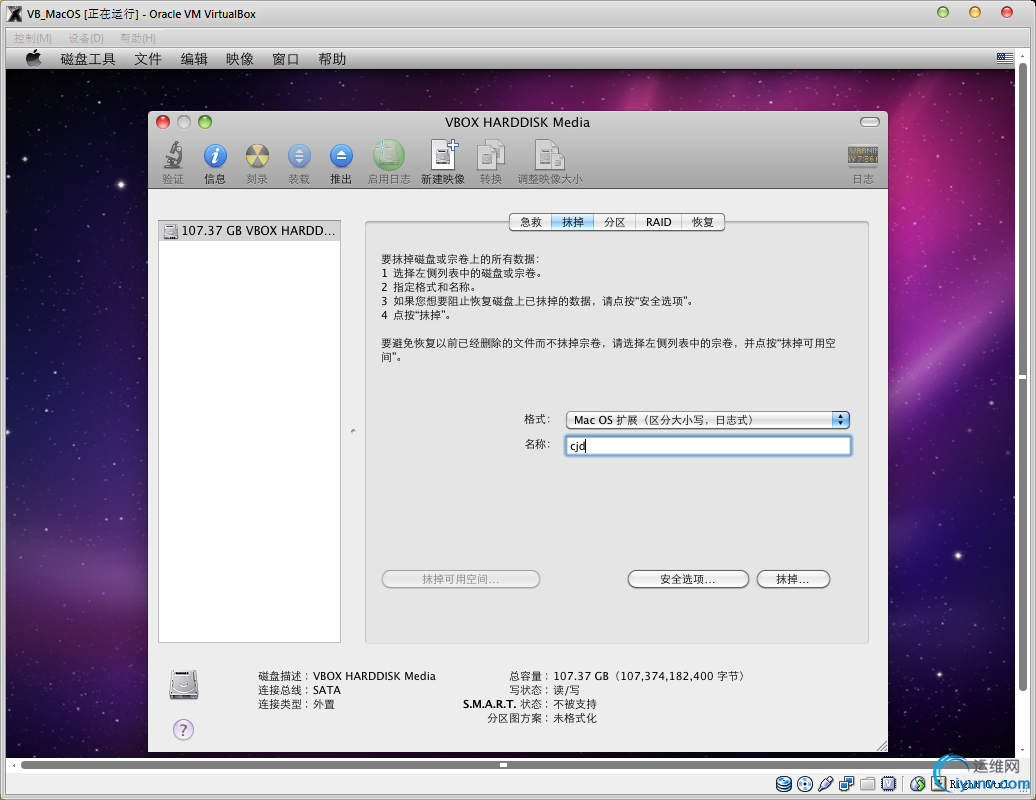Click the splitter handle beside the disk list
1036x800 pixels.
(353, 431)
